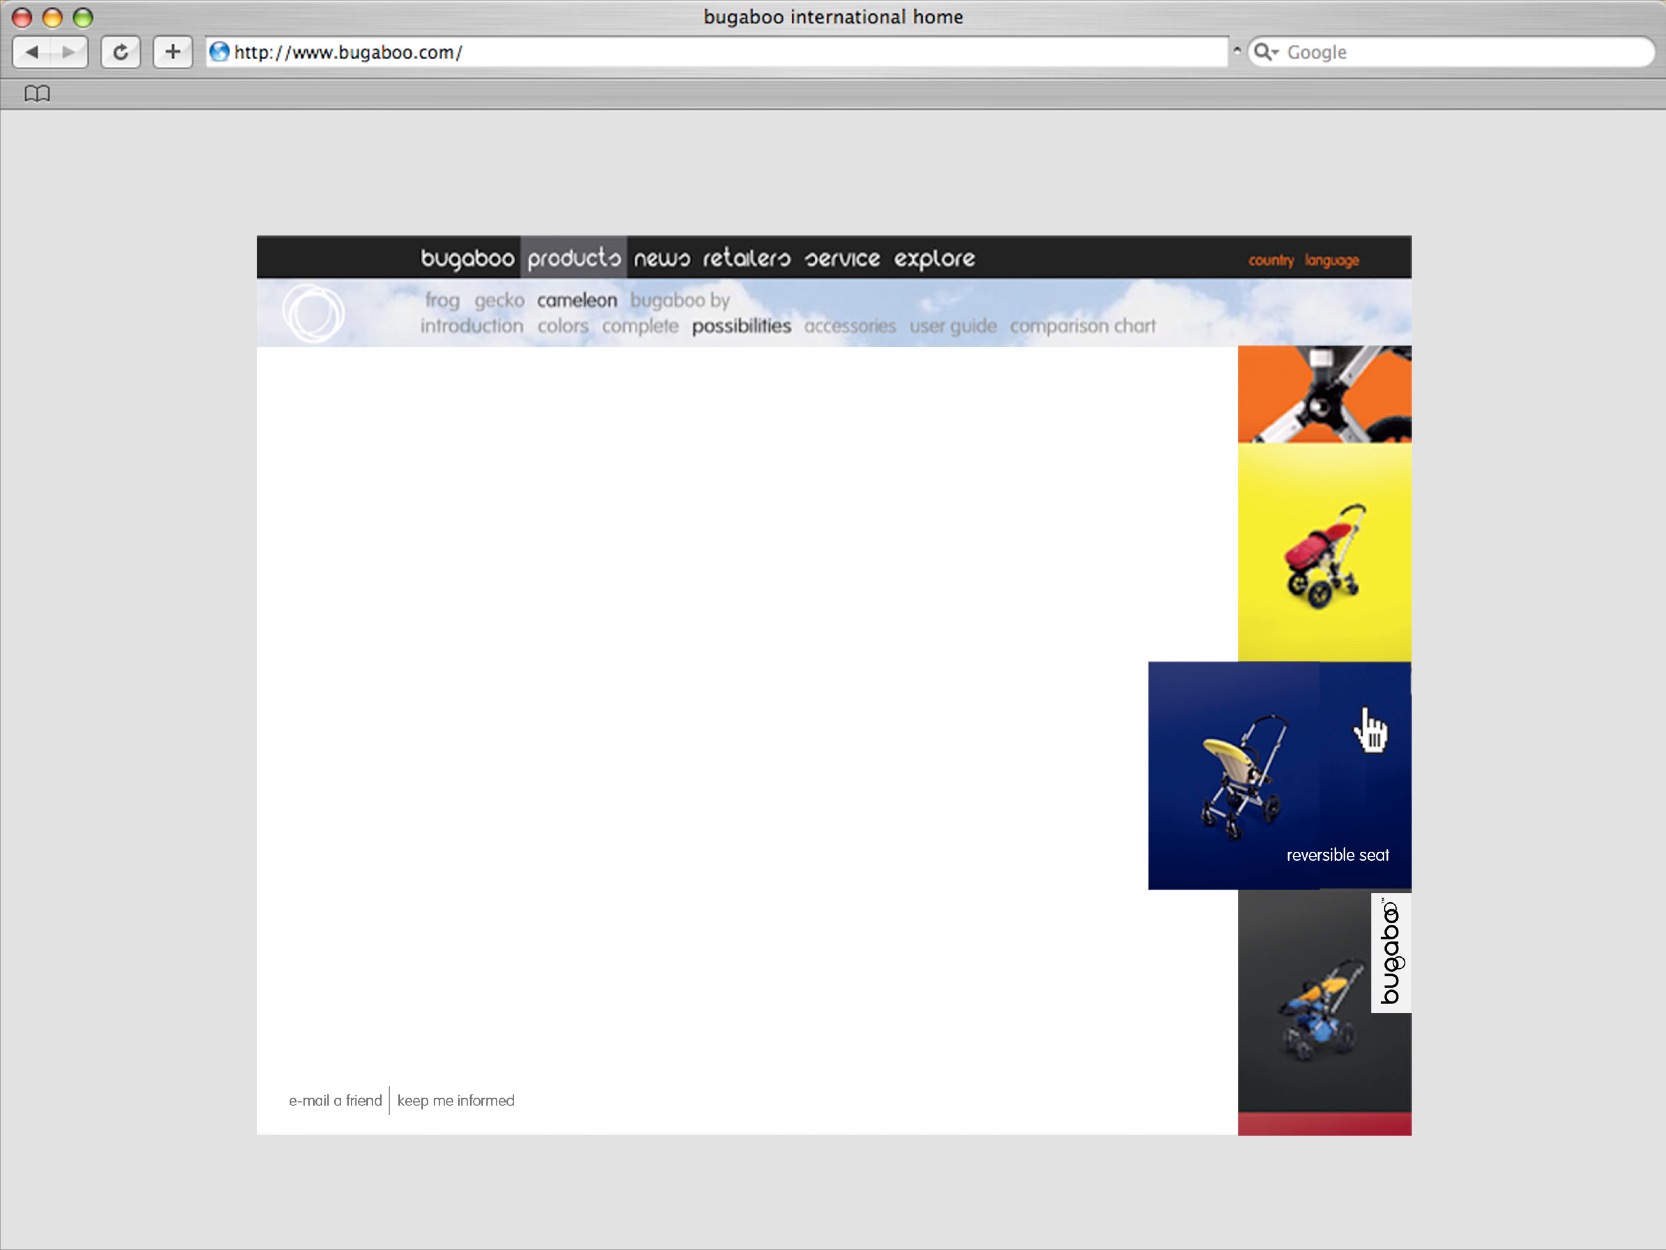Select the products menu tab
1666x1250 pixels.
tap(574, 258)
